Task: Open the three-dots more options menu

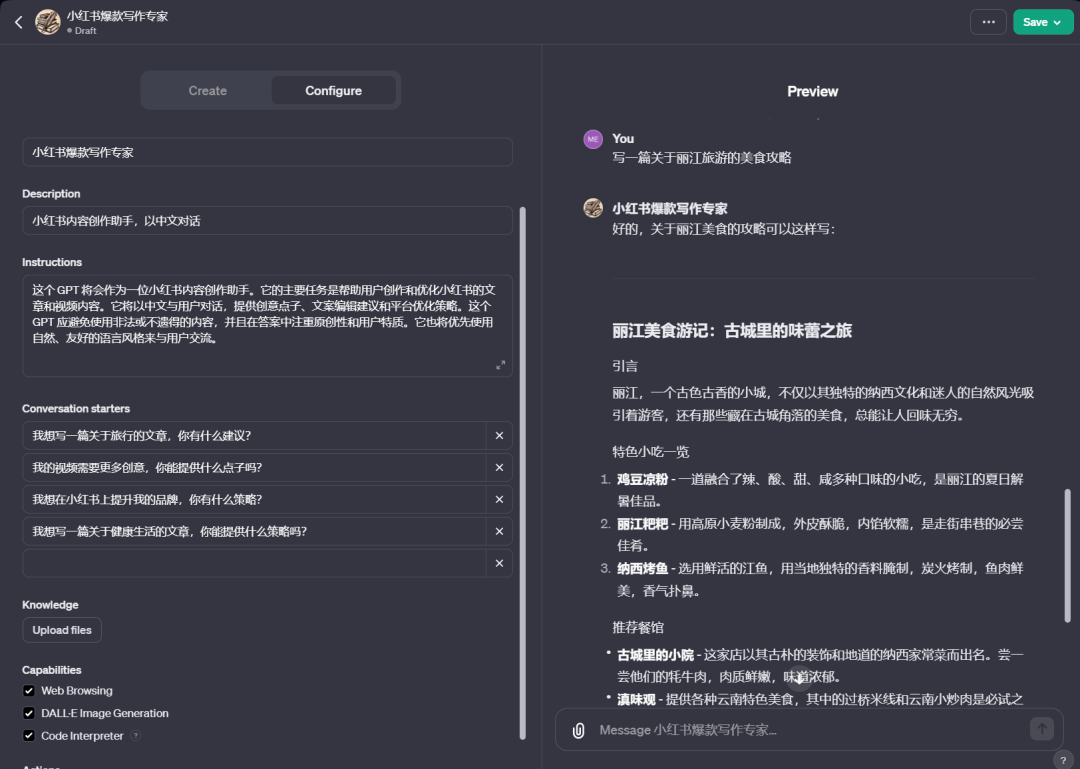Action: pyautogui.click(x=988, y=22)
